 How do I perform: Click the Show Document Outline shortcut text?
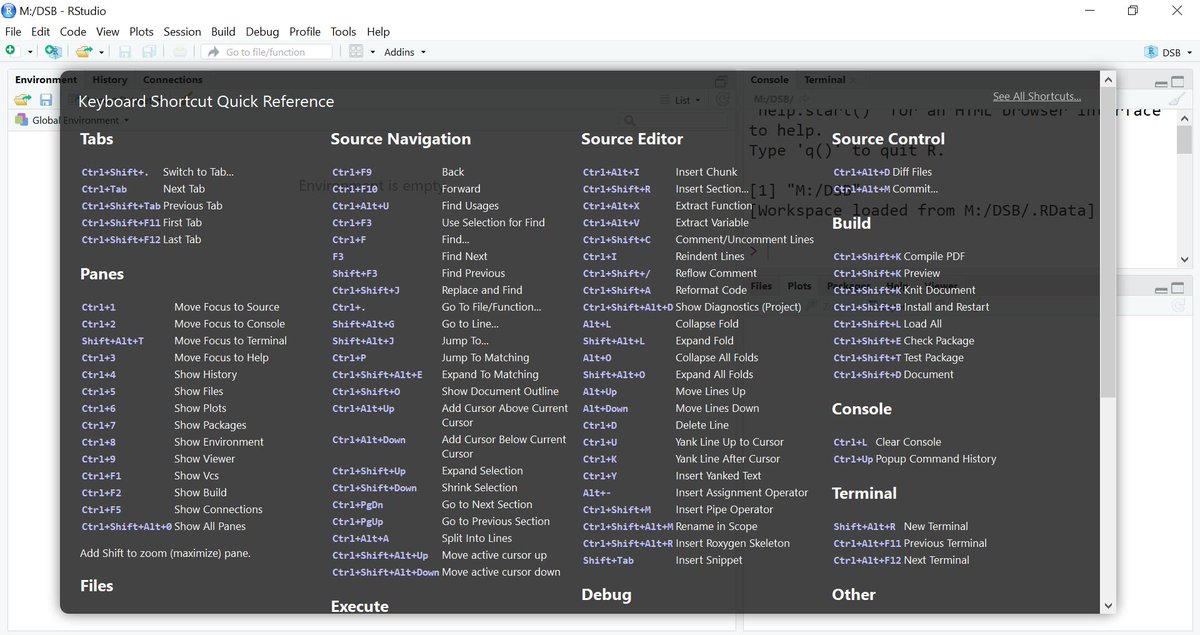tap(500, 391)
